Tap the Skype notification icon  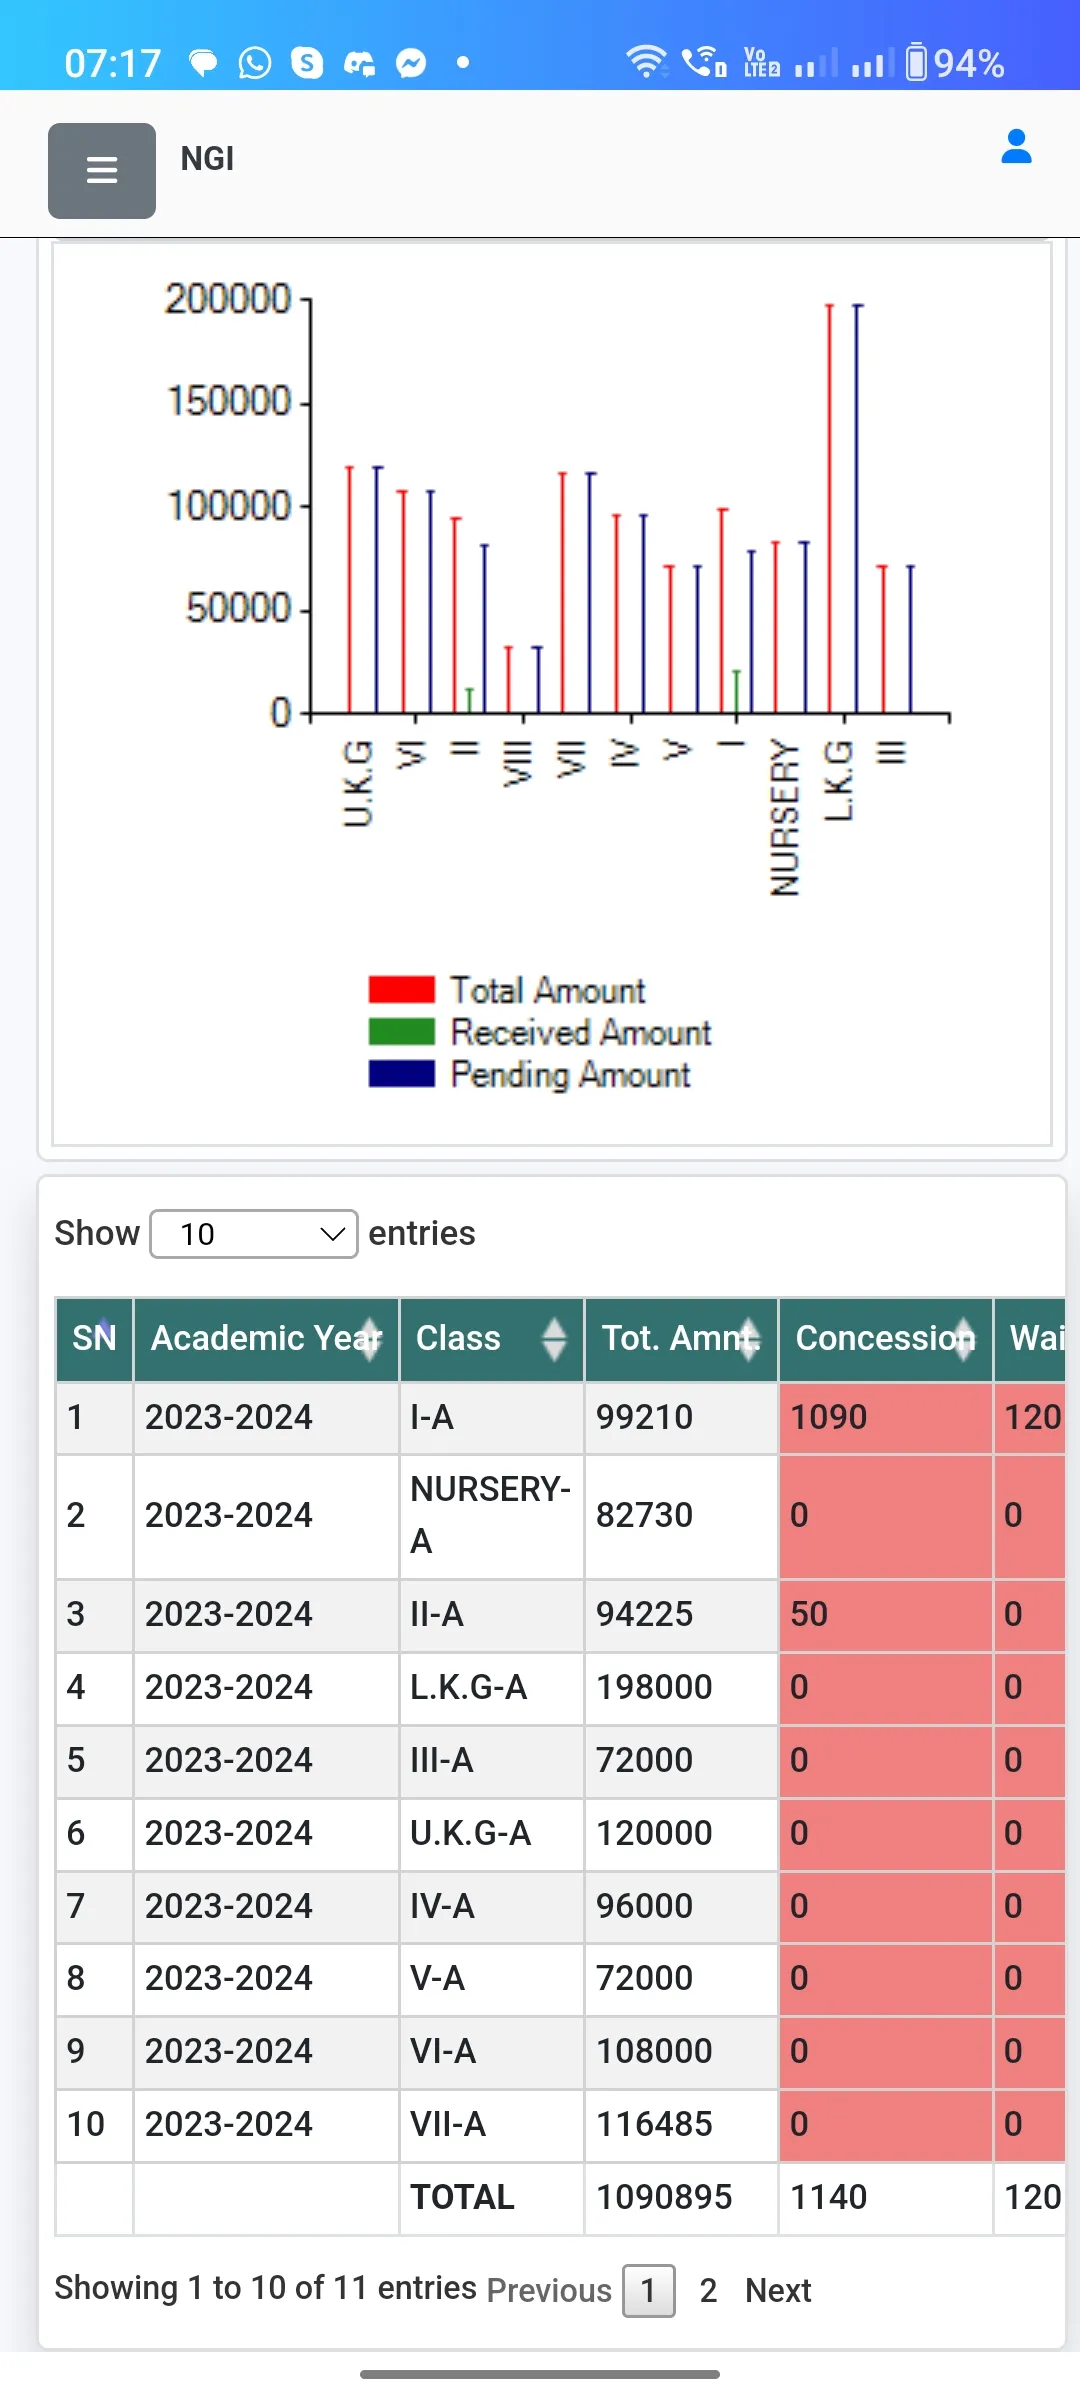[x=307, y=63]
